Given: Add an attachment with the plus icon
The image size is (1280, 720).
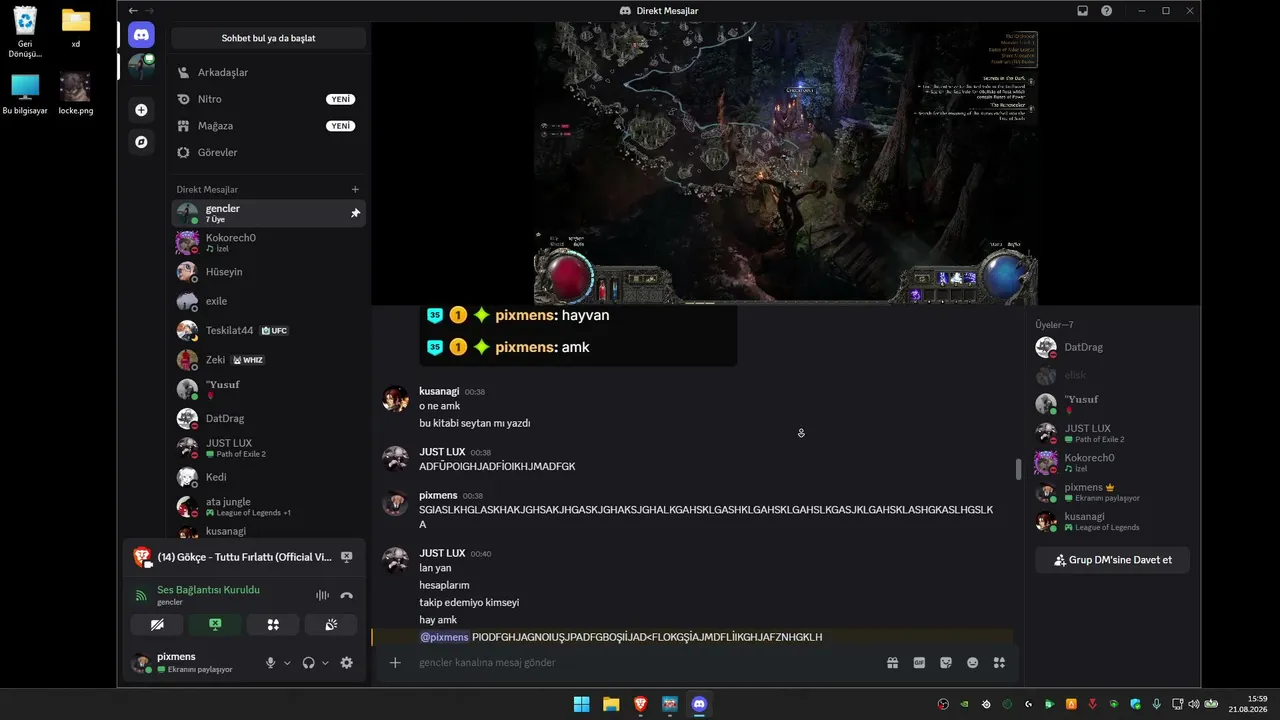Looking at the screenshot, I should 395,662.
